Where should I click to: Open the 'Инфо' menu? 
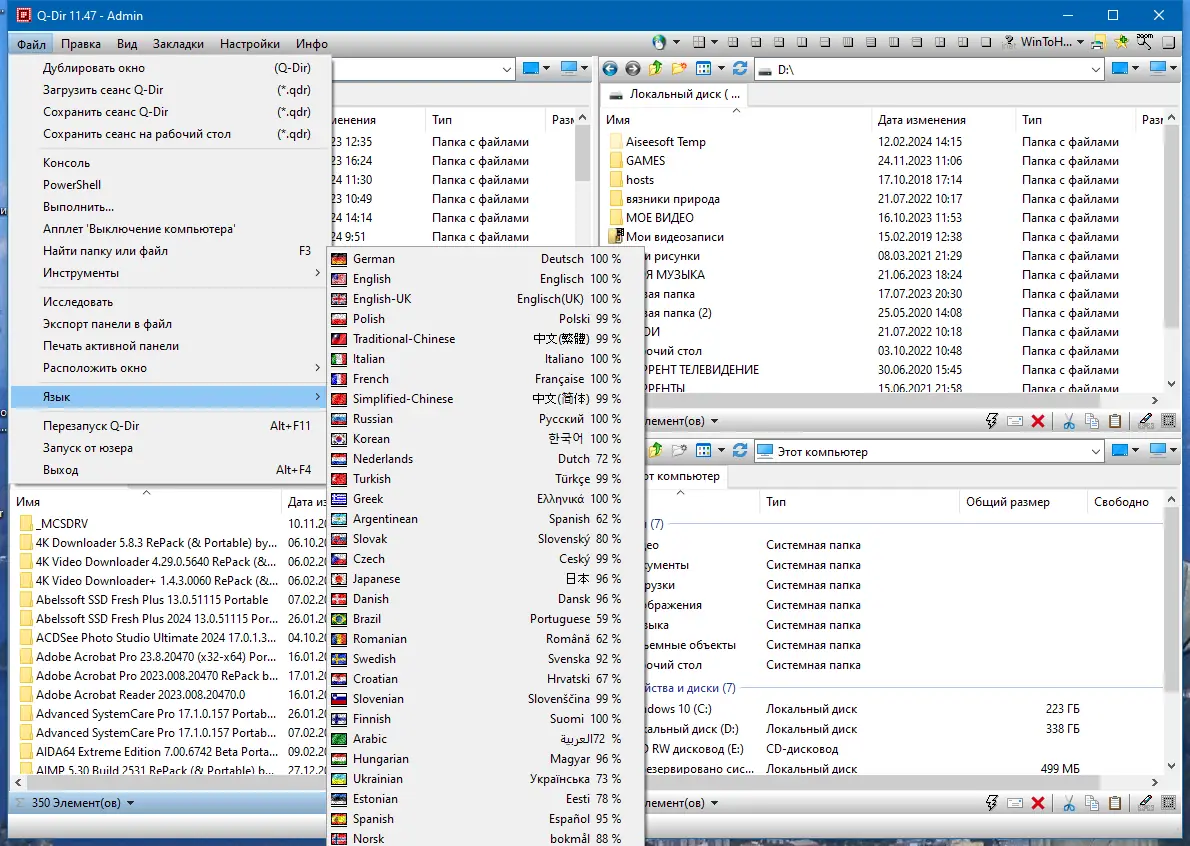point(312,44)
